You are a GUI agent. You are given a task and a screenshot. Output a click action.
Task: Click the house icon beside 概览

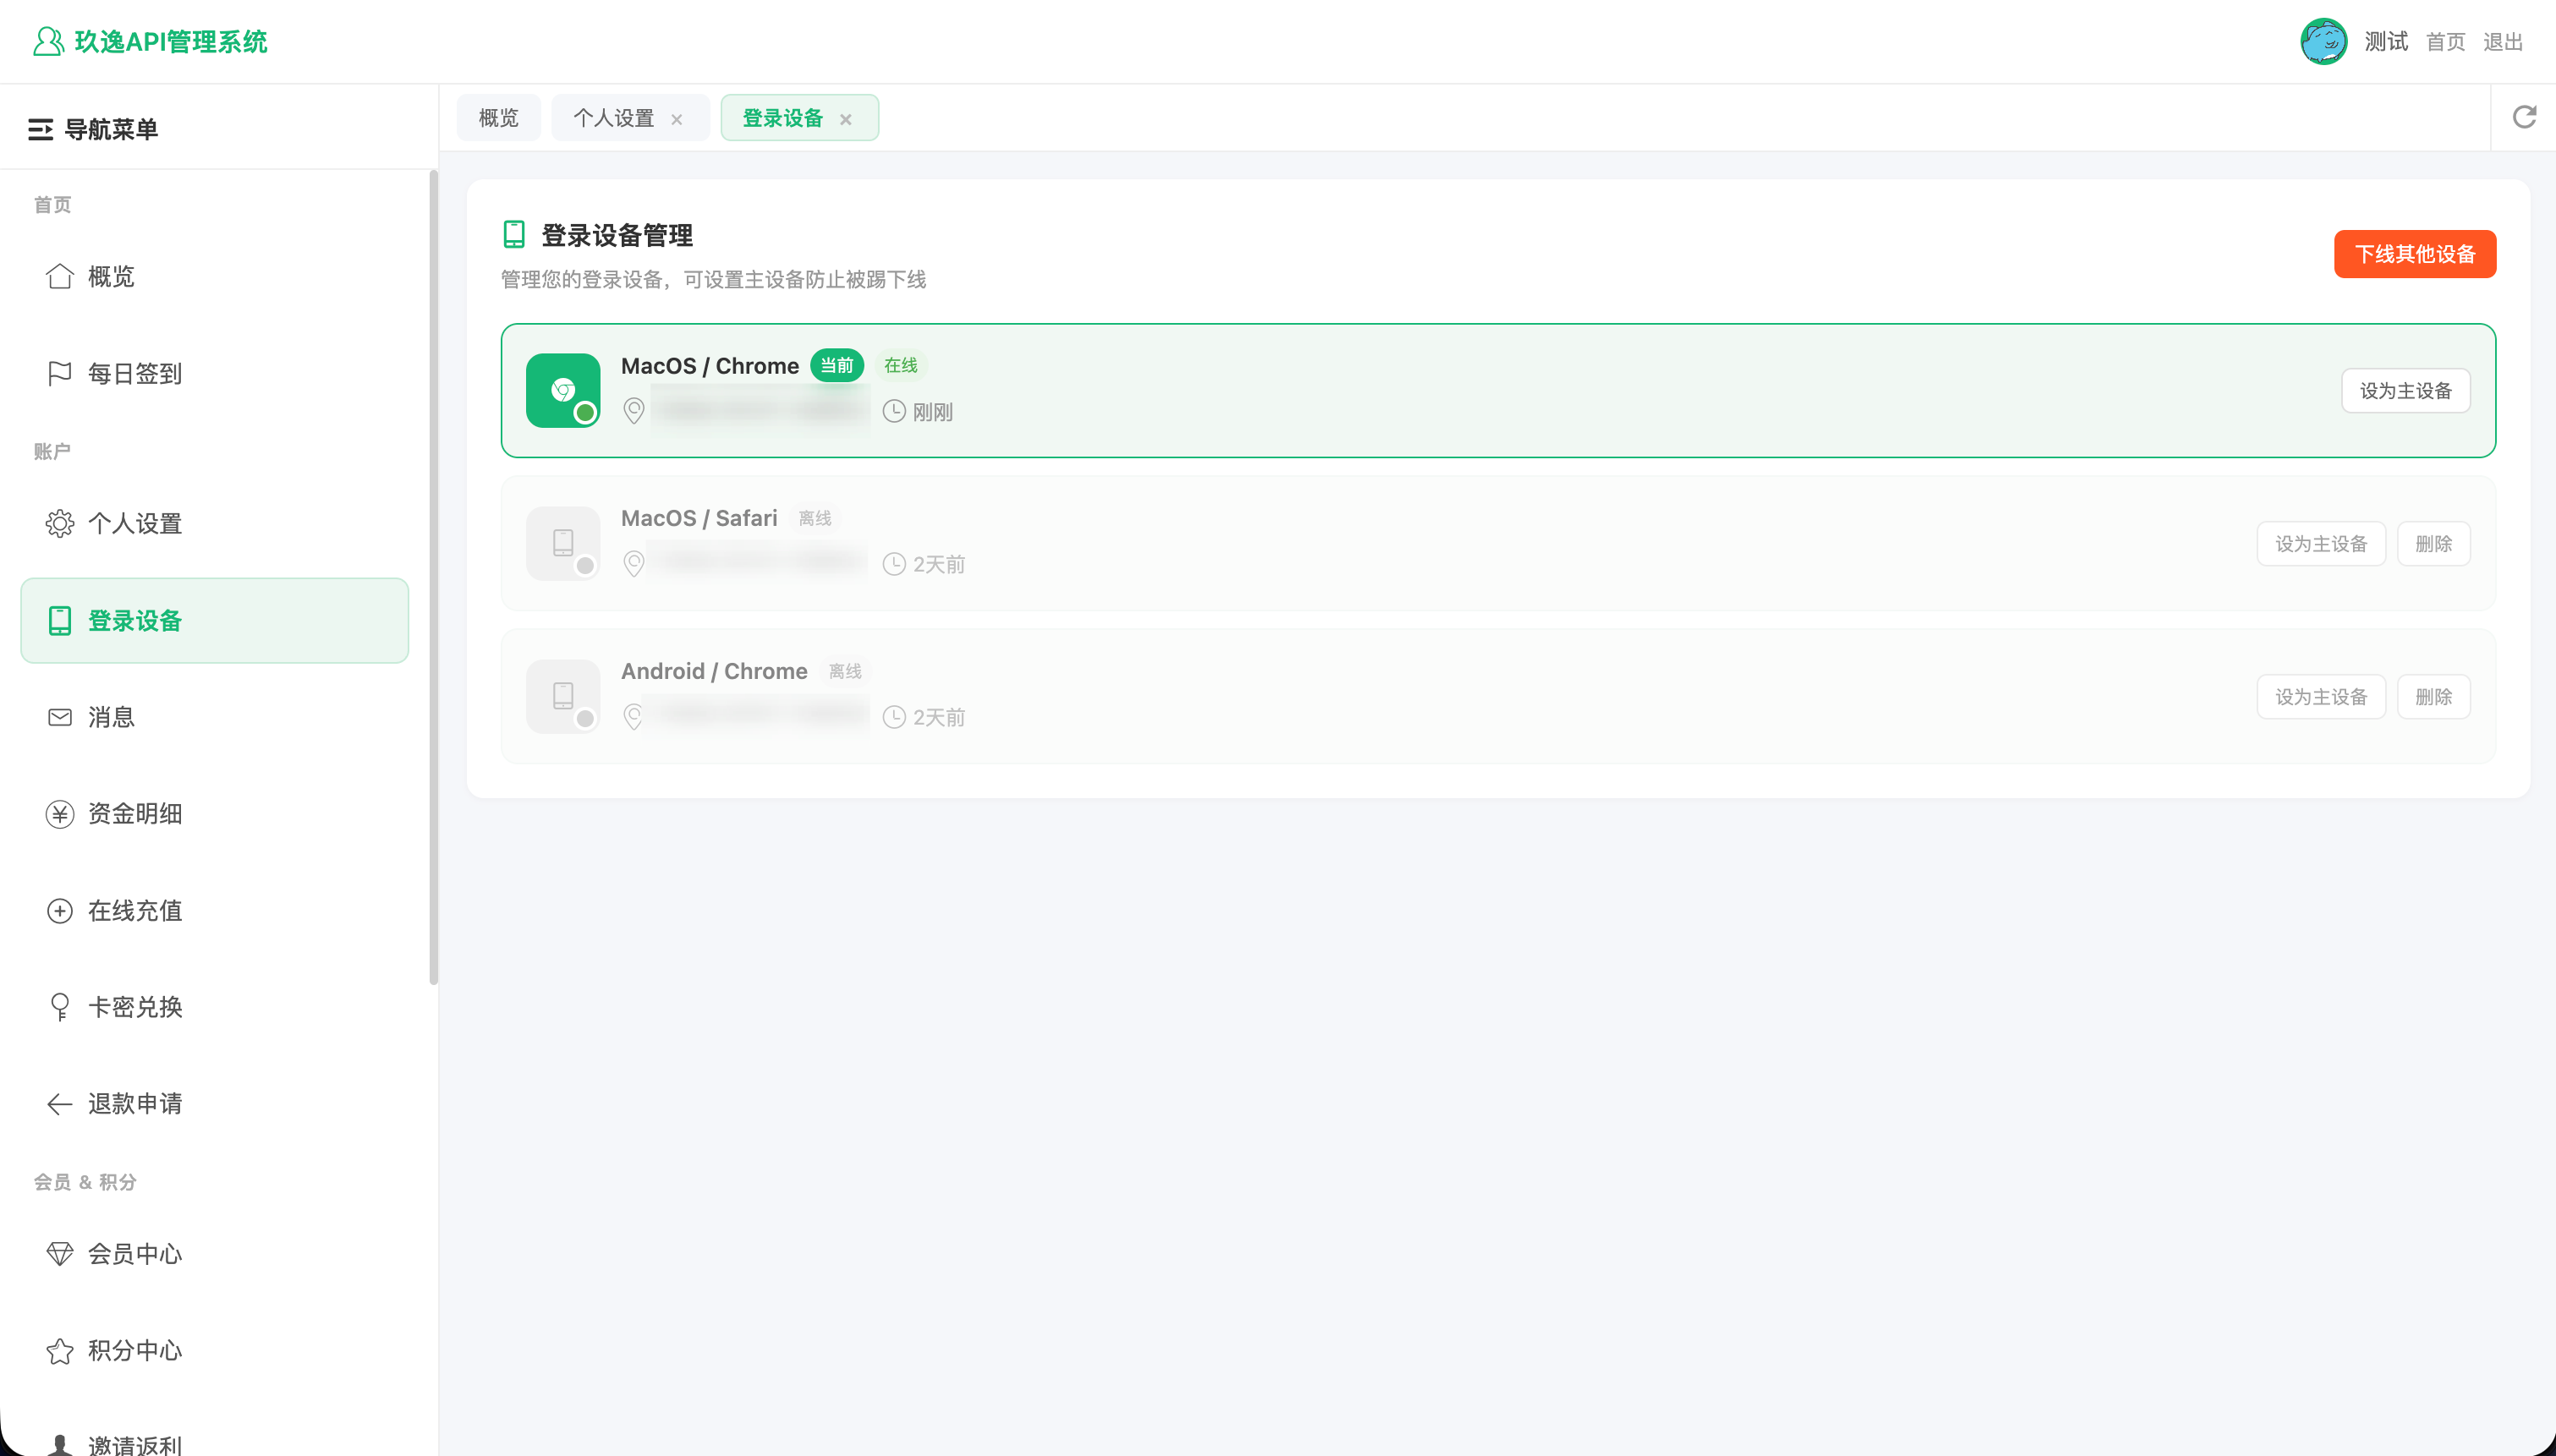pyautogui.click(x=60, y=276)
